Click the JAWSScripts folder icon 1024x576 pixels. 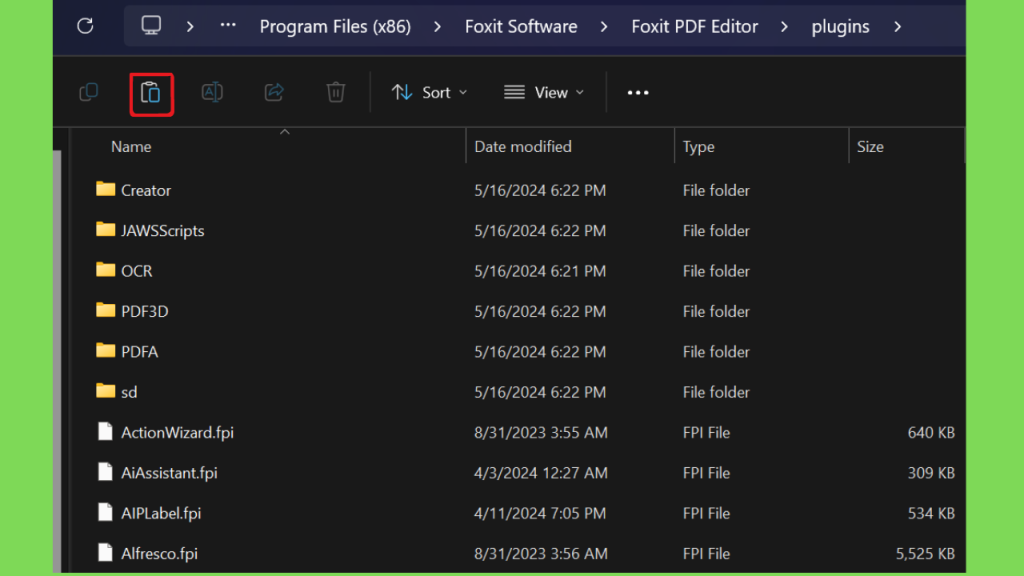(105, 230)
